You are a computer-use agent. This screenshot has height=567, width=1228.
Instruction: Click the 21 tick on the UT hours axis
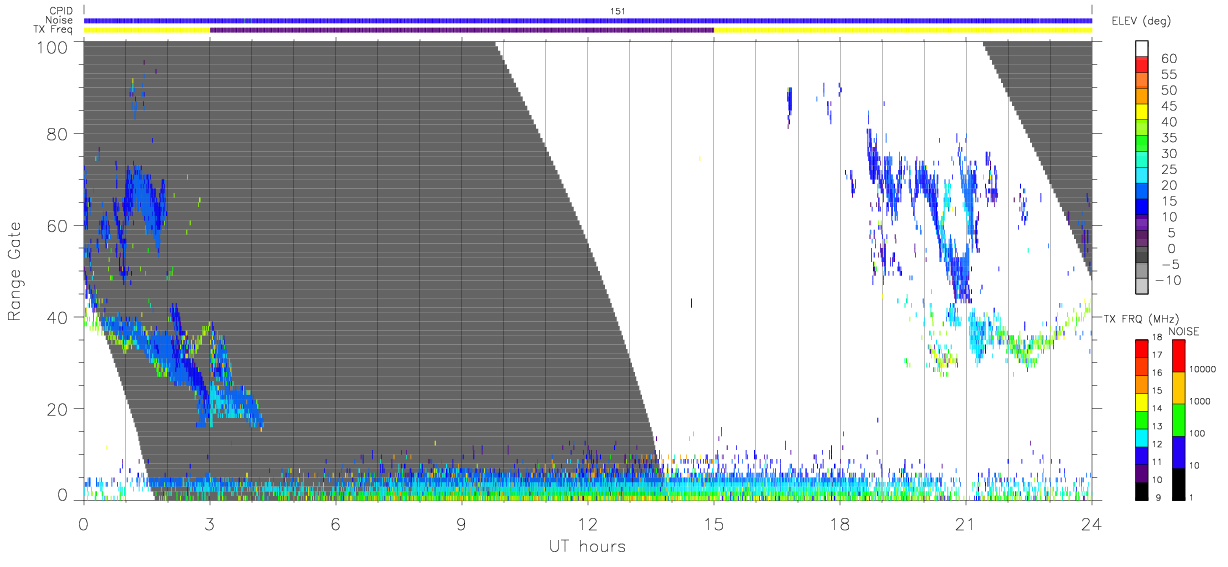[x=966, y=523]
